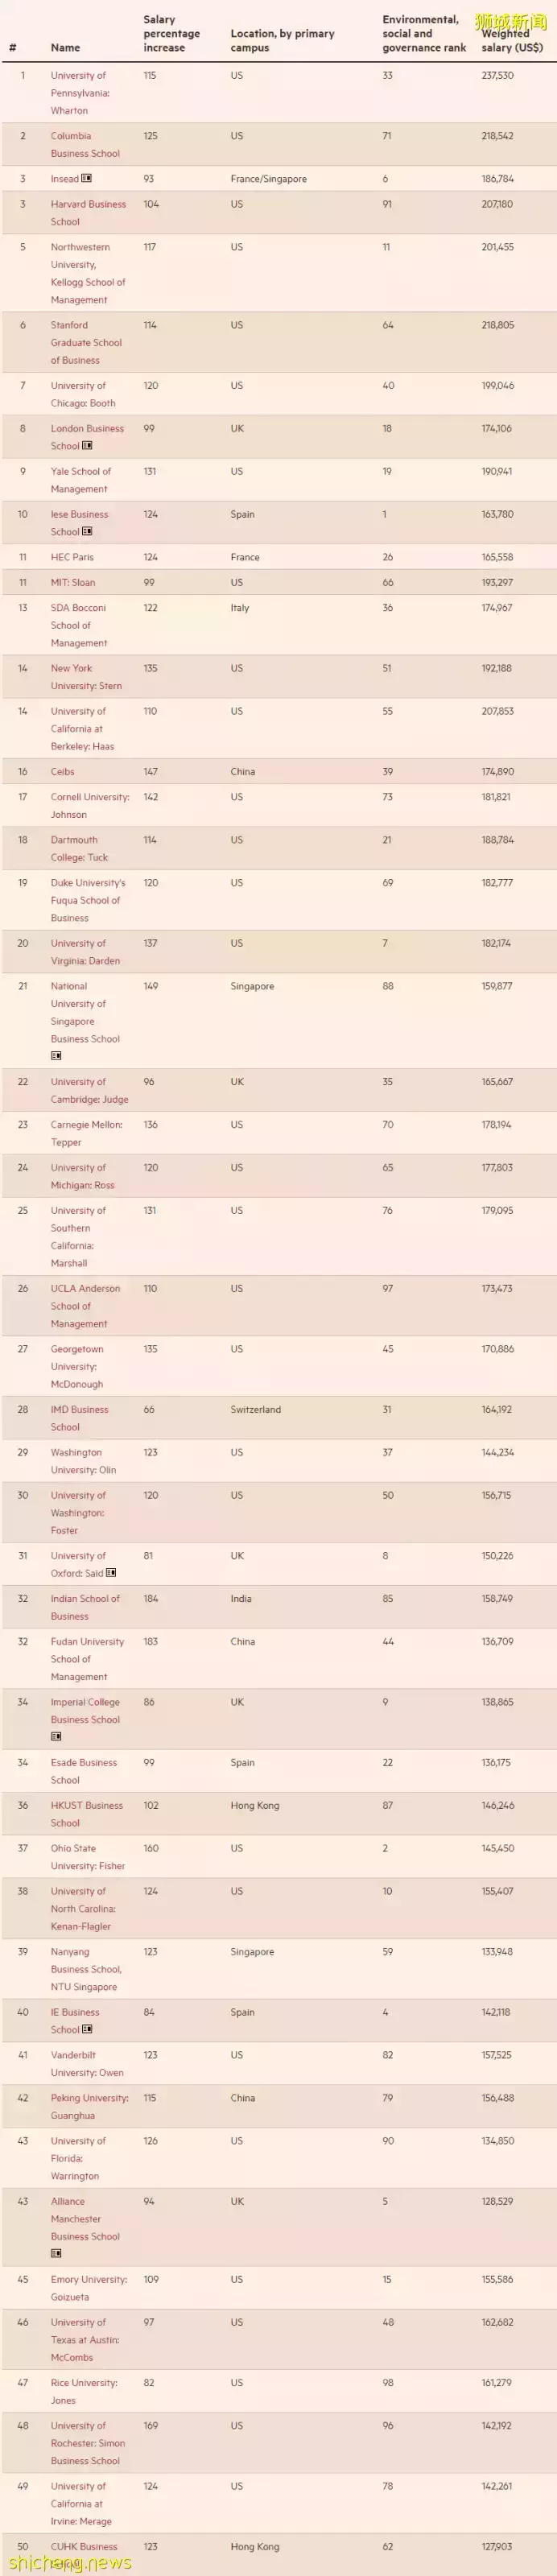Click Location, by primary campus header
The height and width of the screenshot is (2576, 557).
[x=282, y=40]
